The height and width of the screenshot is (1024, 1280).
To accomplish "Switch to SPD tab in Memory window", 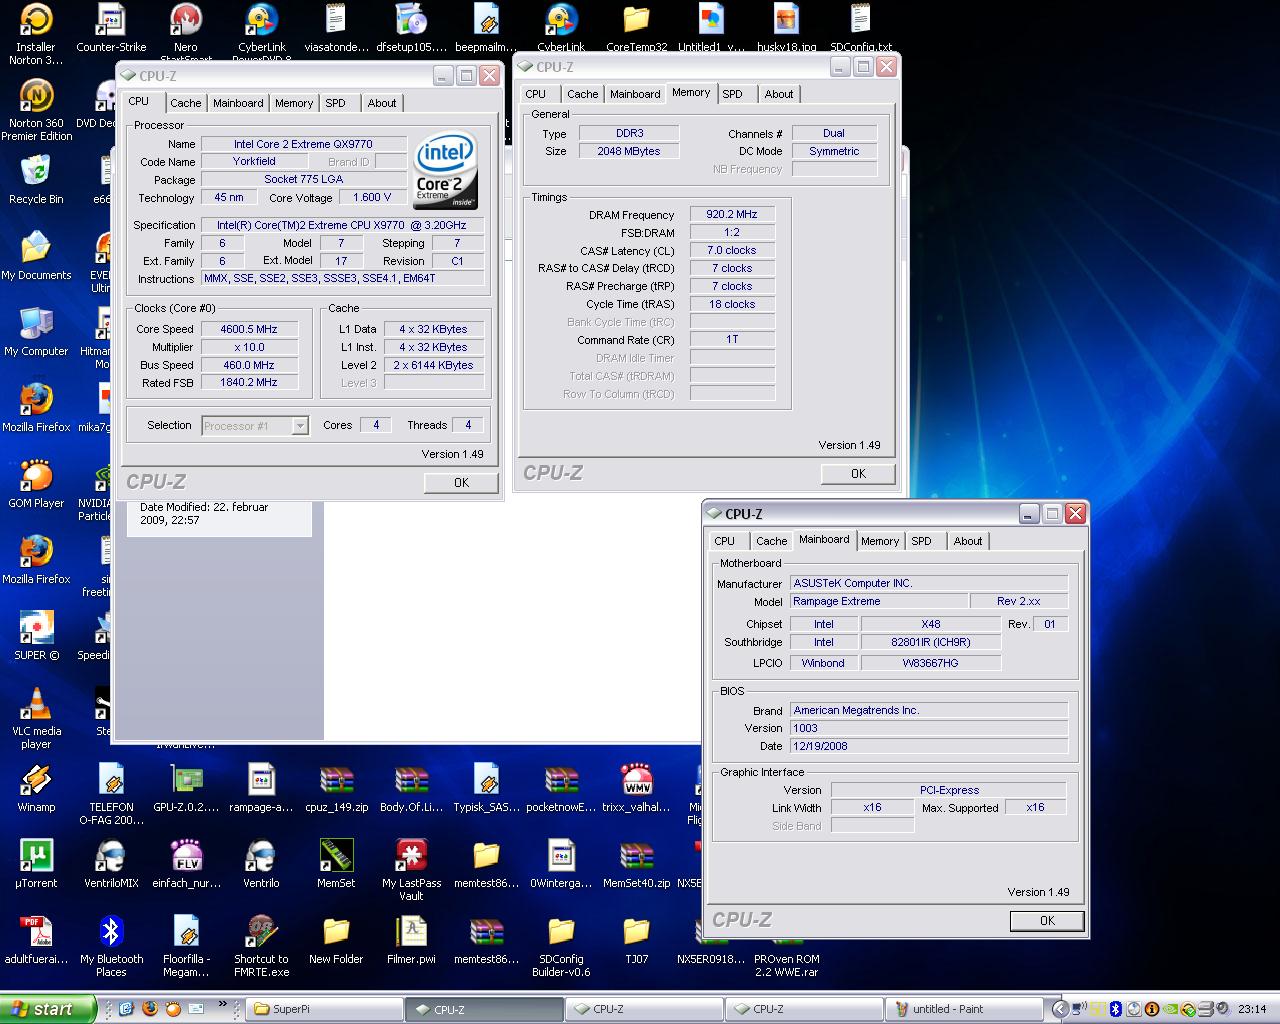I will point(733,94).
